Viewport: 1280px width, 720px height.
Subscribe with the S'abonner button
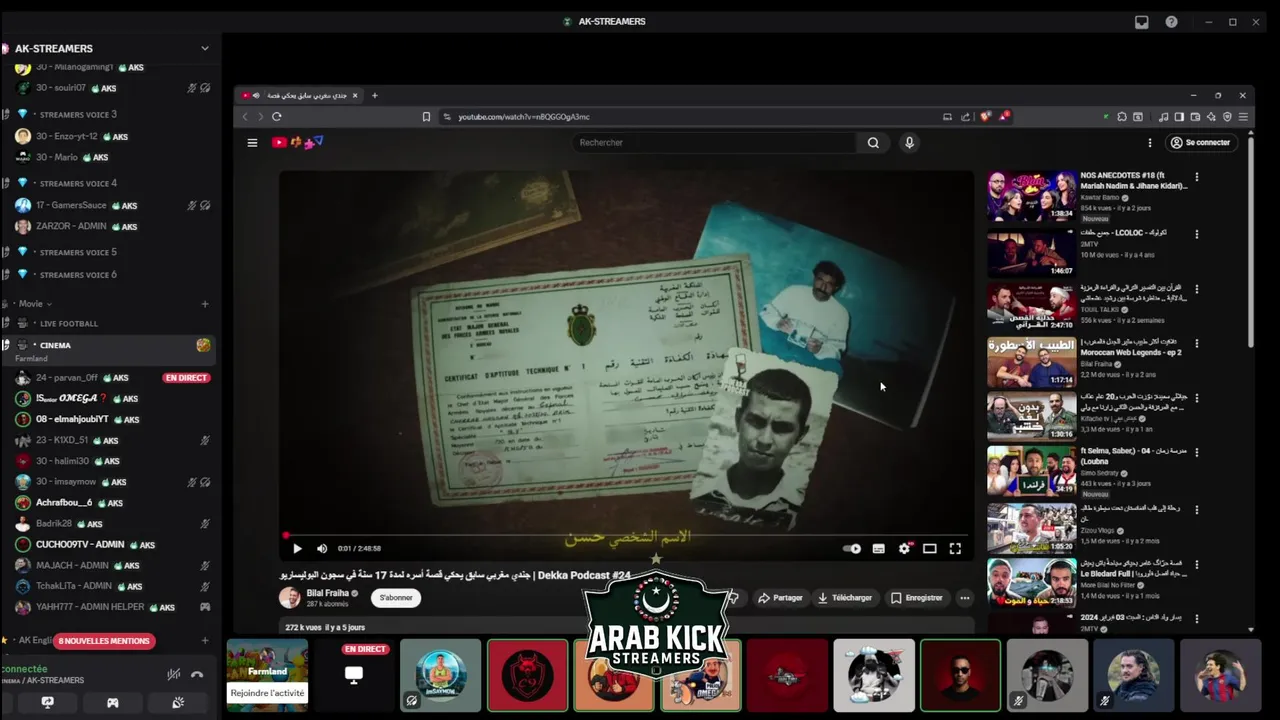(x=396, y=598)
